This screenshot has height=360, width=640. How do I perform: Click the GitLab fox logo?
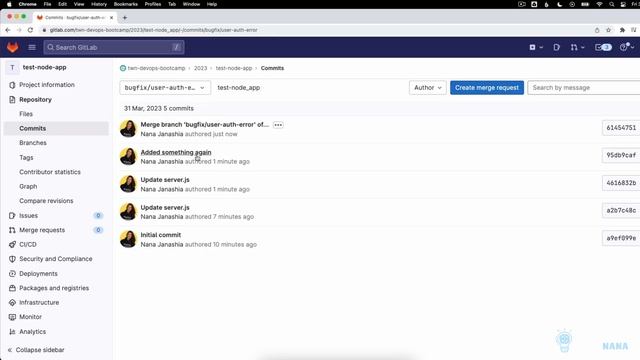click(13, 47)
